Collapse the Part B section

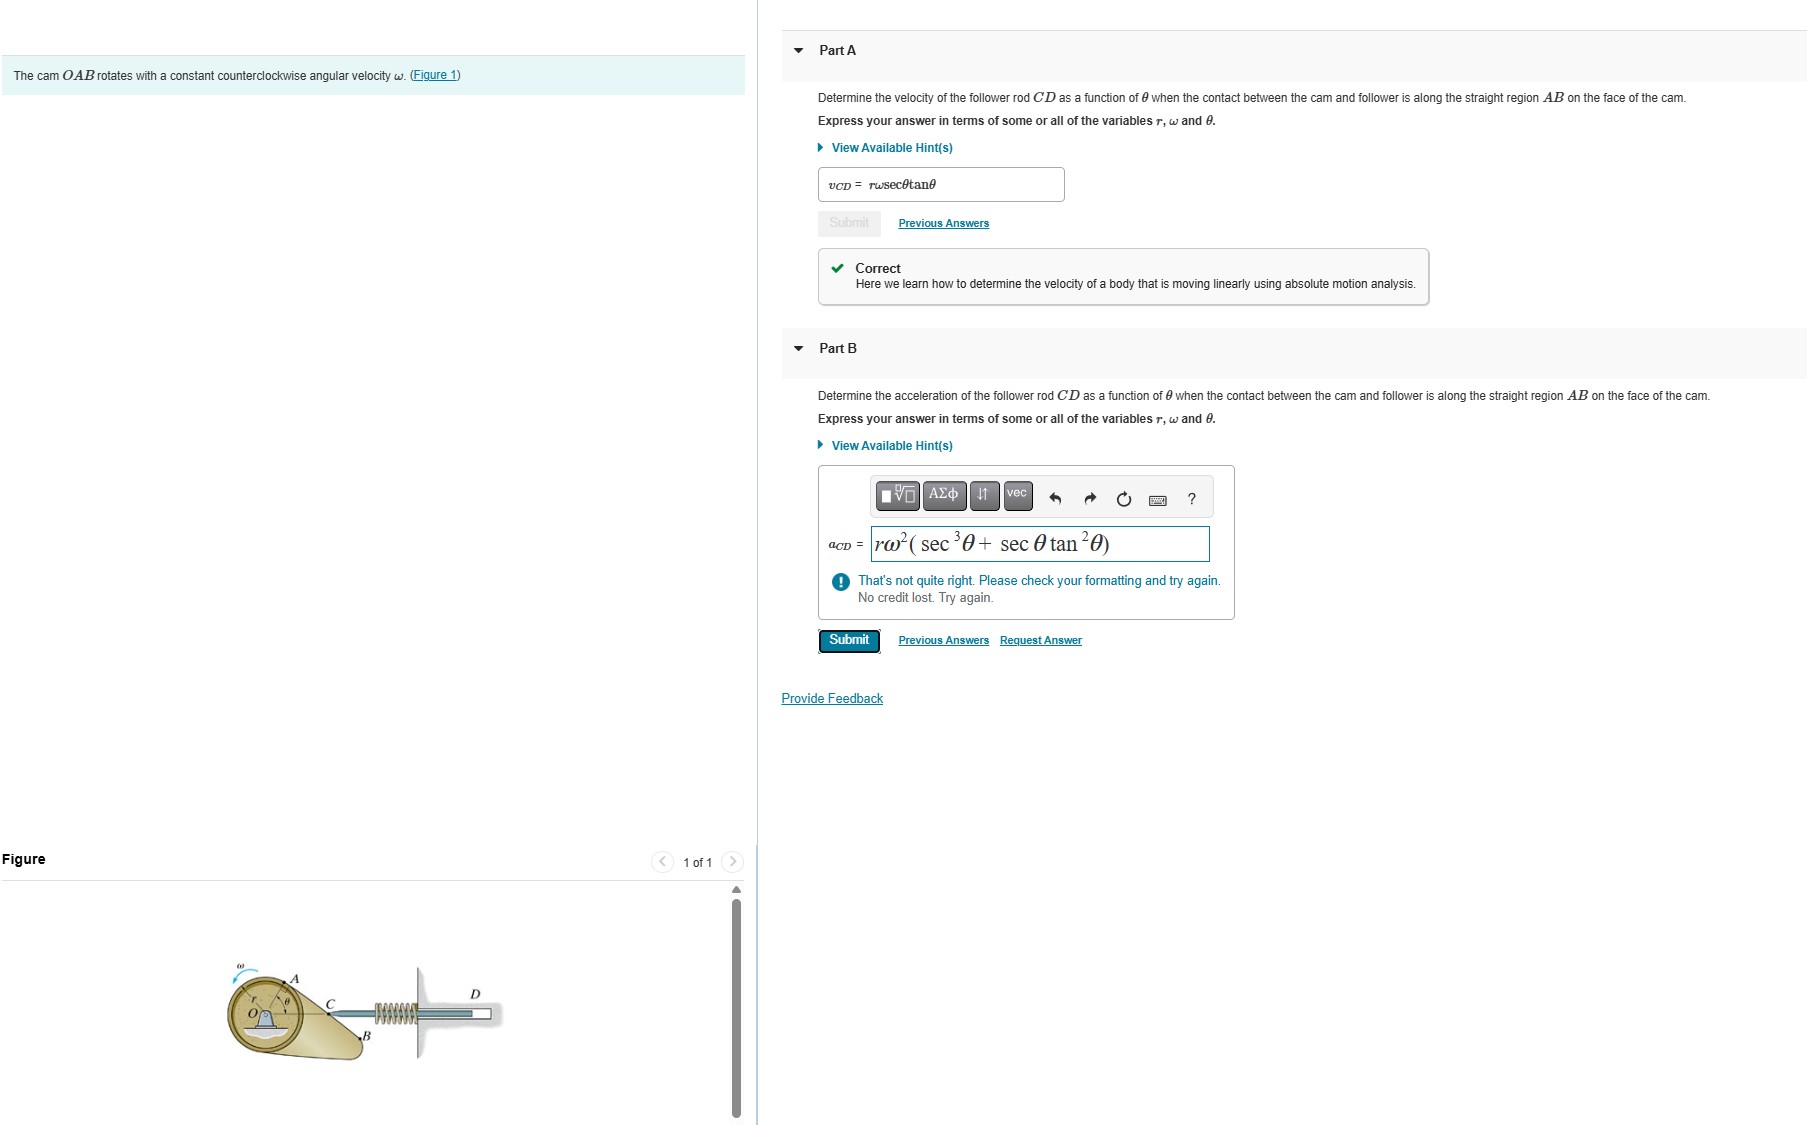tap(797, 348)
